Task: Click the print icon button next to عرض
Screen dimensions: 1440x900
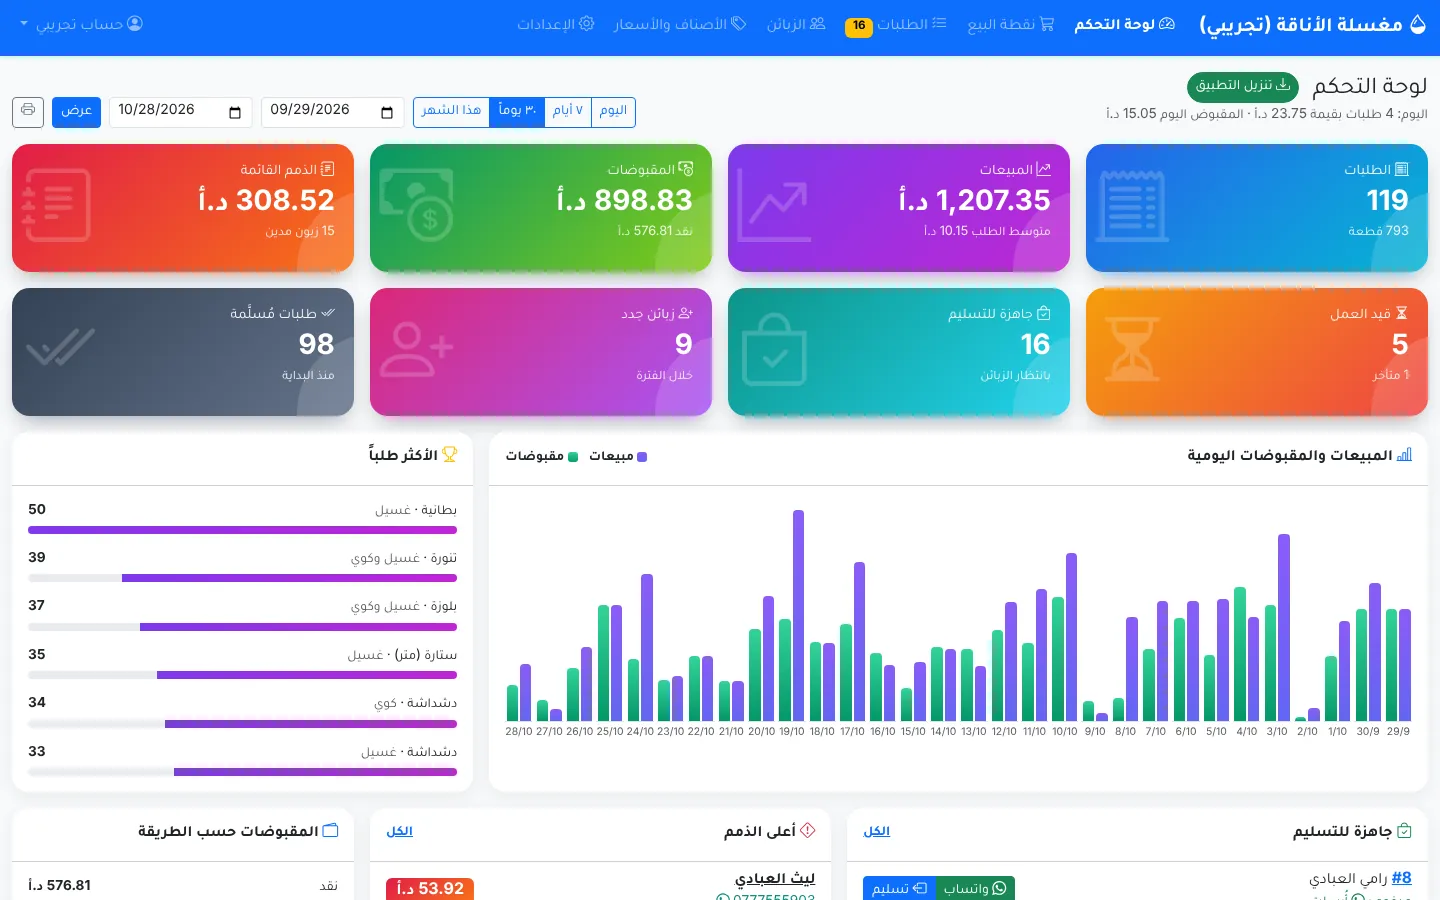Action: pyautogui.click(x=28, y=111)
